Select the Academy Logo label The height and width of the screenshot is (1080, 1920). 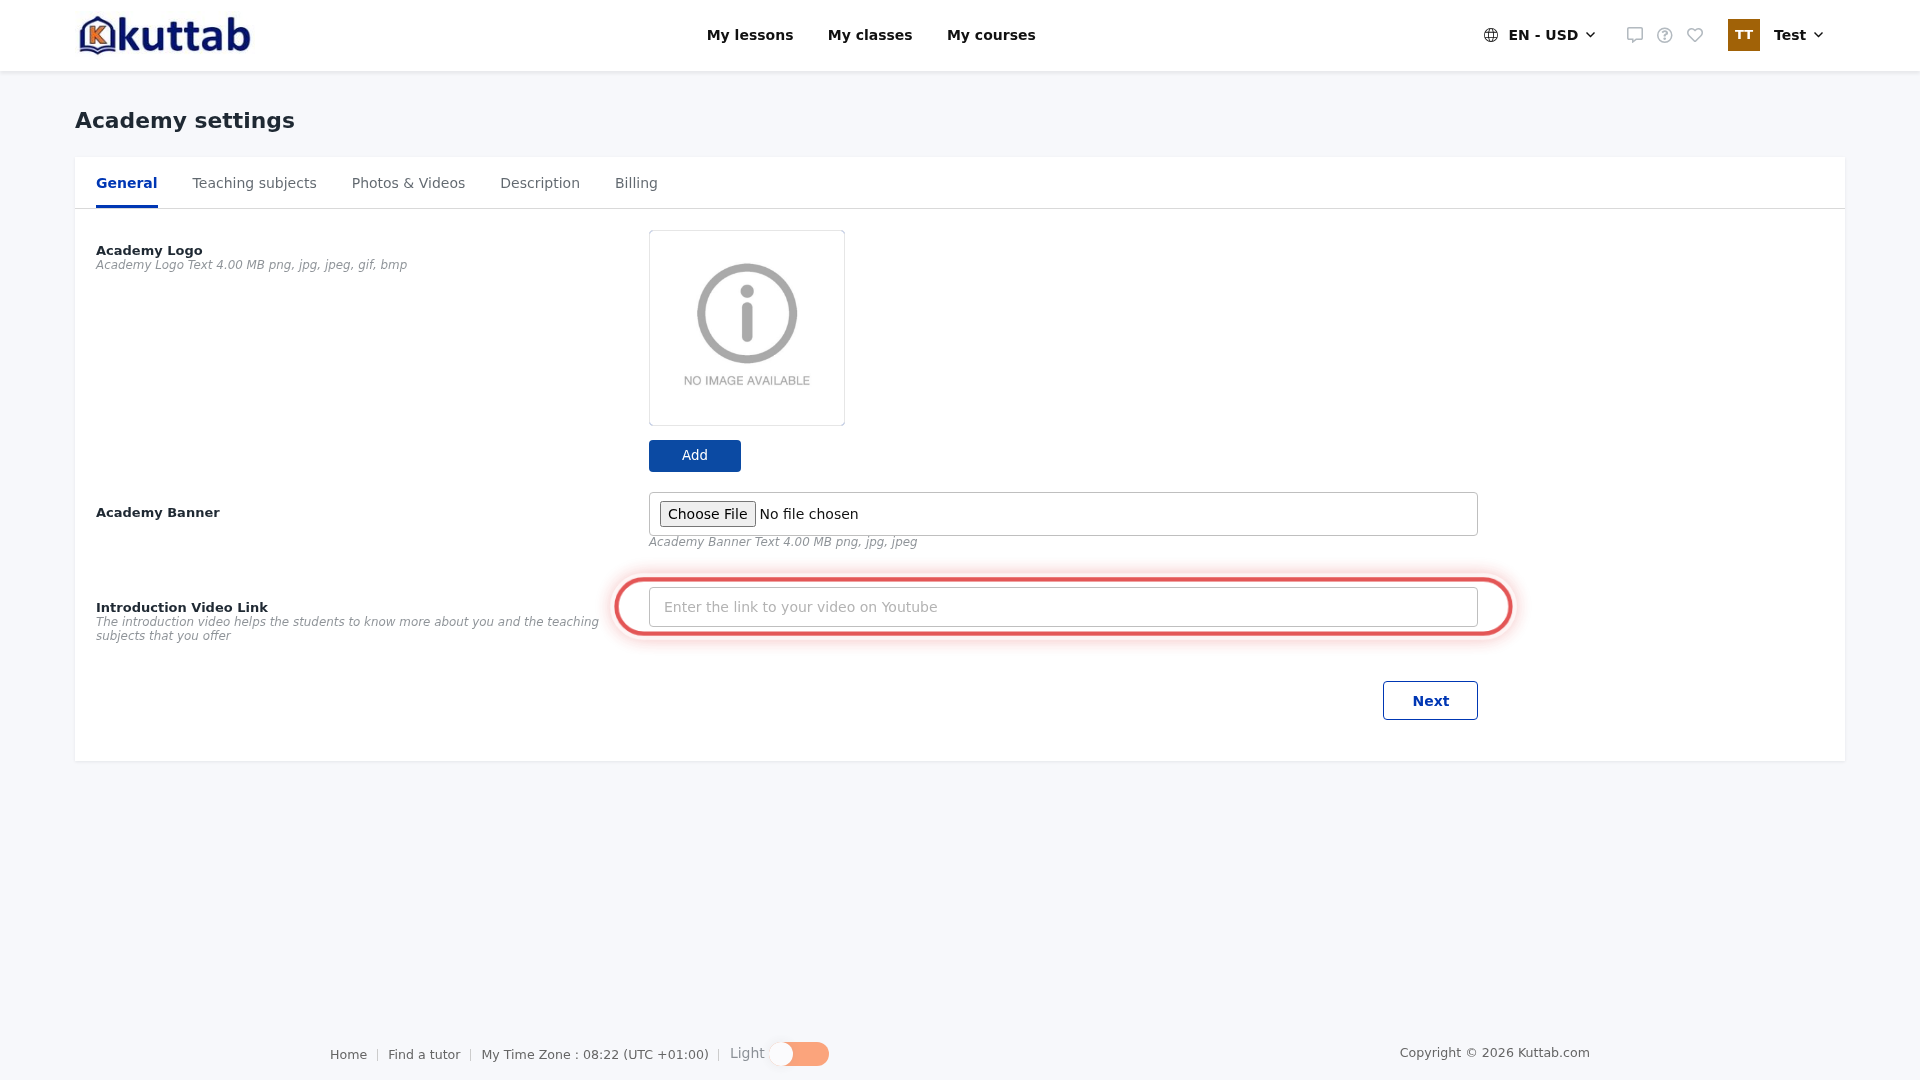click(149, 251)
